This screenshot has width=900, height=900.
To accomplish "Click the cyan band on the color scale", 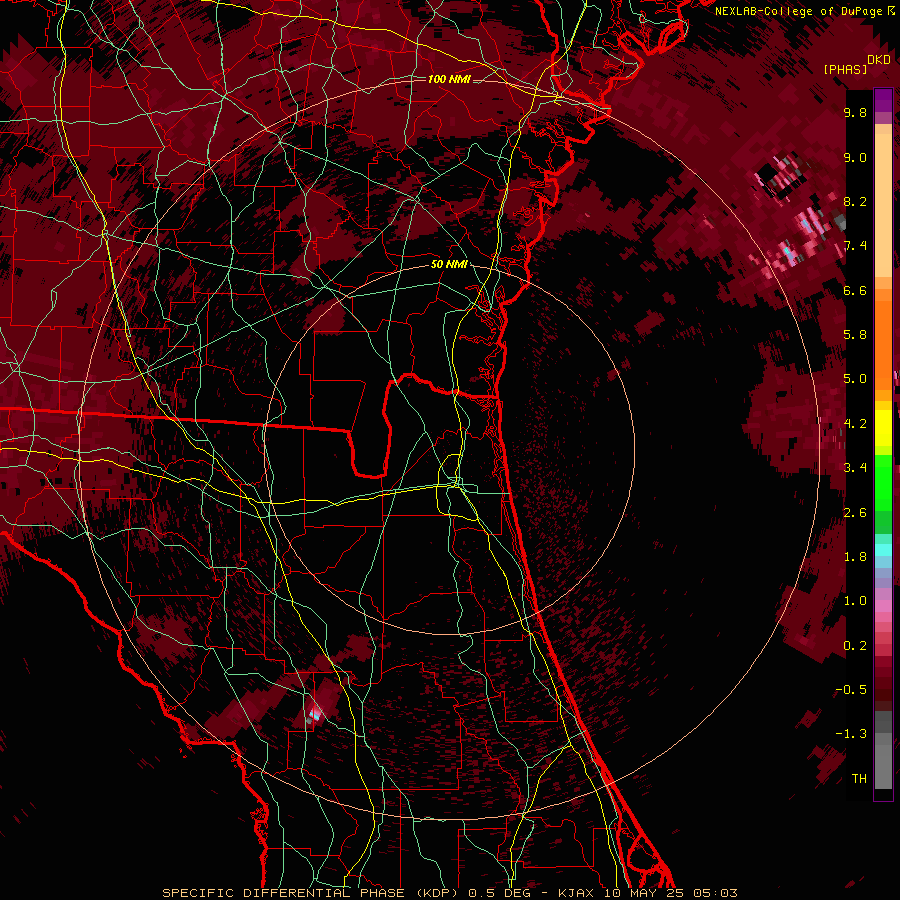I will (883, 550).
